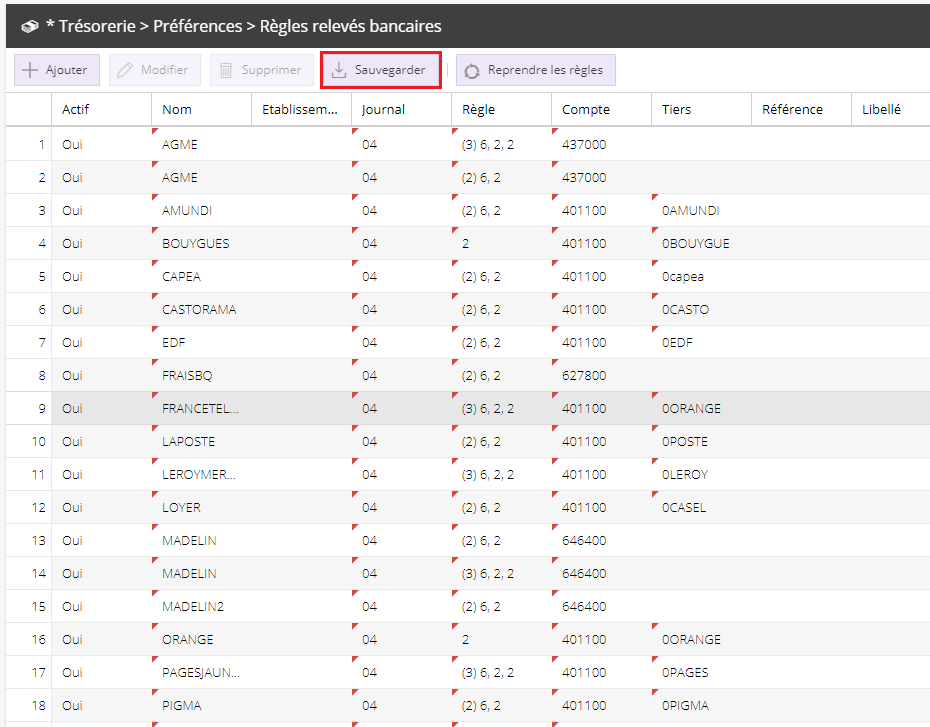Click the 0CASTO tiers cell

(702, 310)
